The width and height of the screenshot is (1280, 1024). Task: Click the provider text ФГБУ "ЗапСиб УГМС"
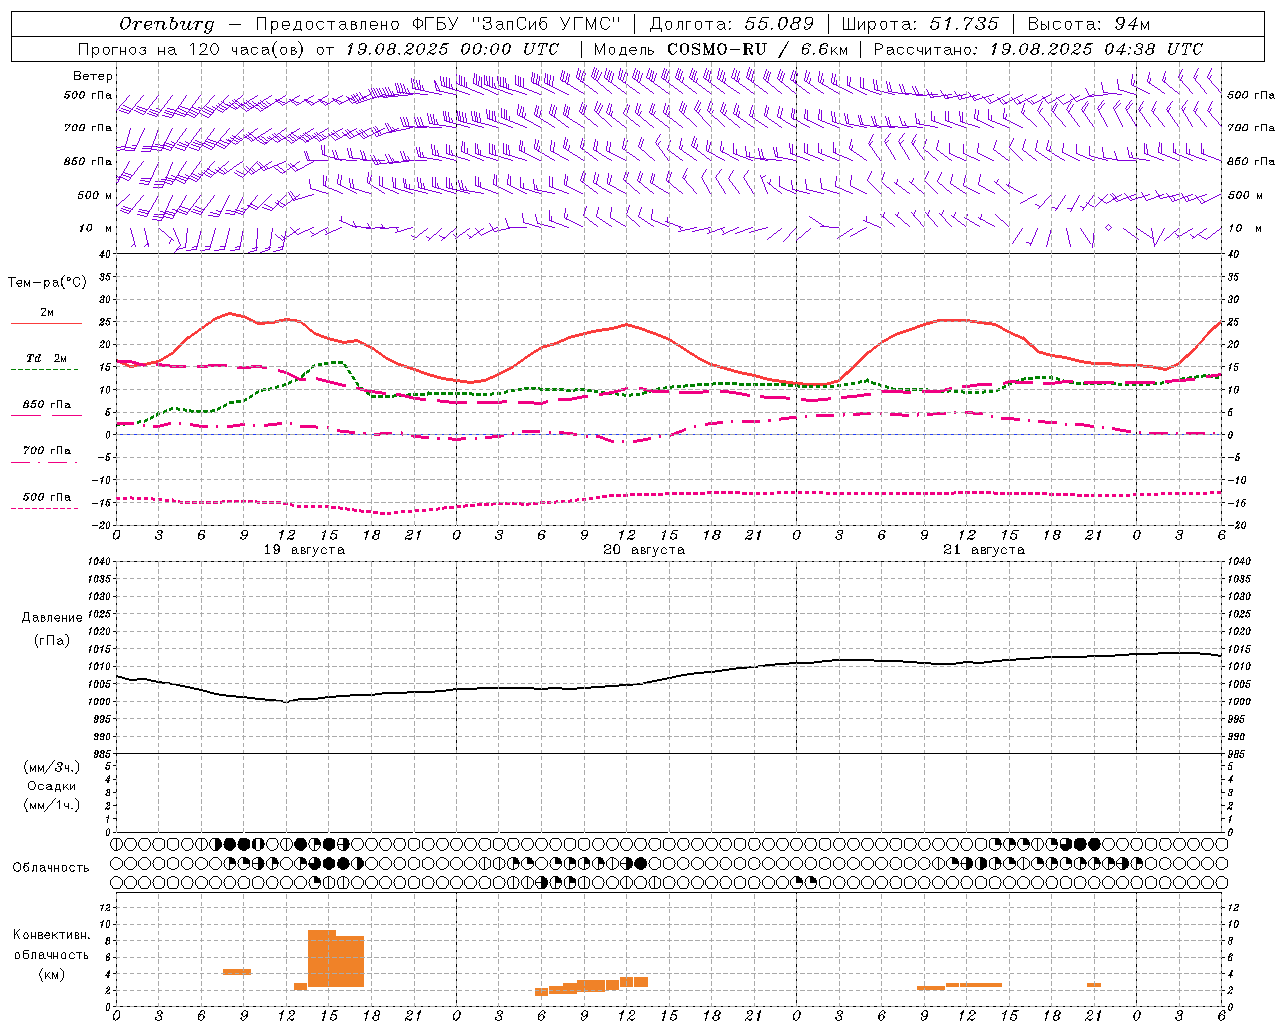[x=516, y=24]
